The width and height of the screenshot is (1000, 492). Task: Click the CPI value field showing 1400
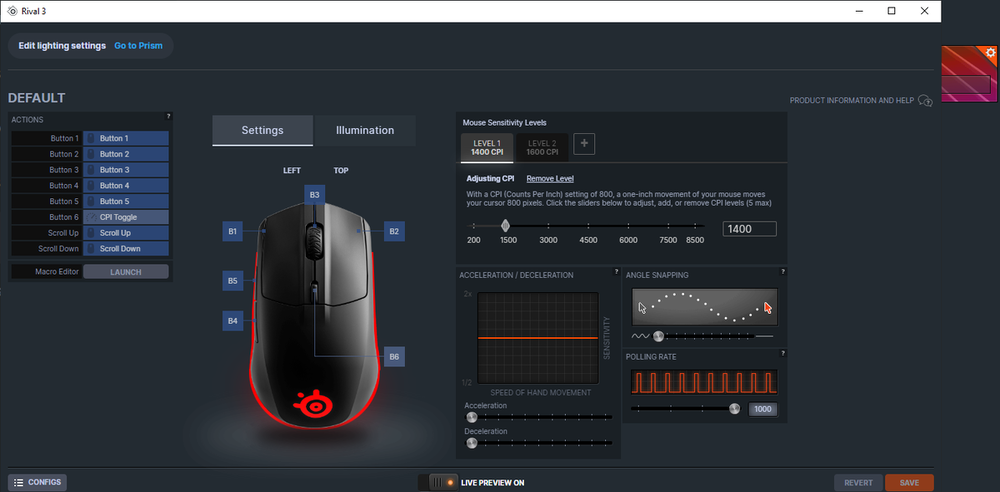(x=749, y=229)
